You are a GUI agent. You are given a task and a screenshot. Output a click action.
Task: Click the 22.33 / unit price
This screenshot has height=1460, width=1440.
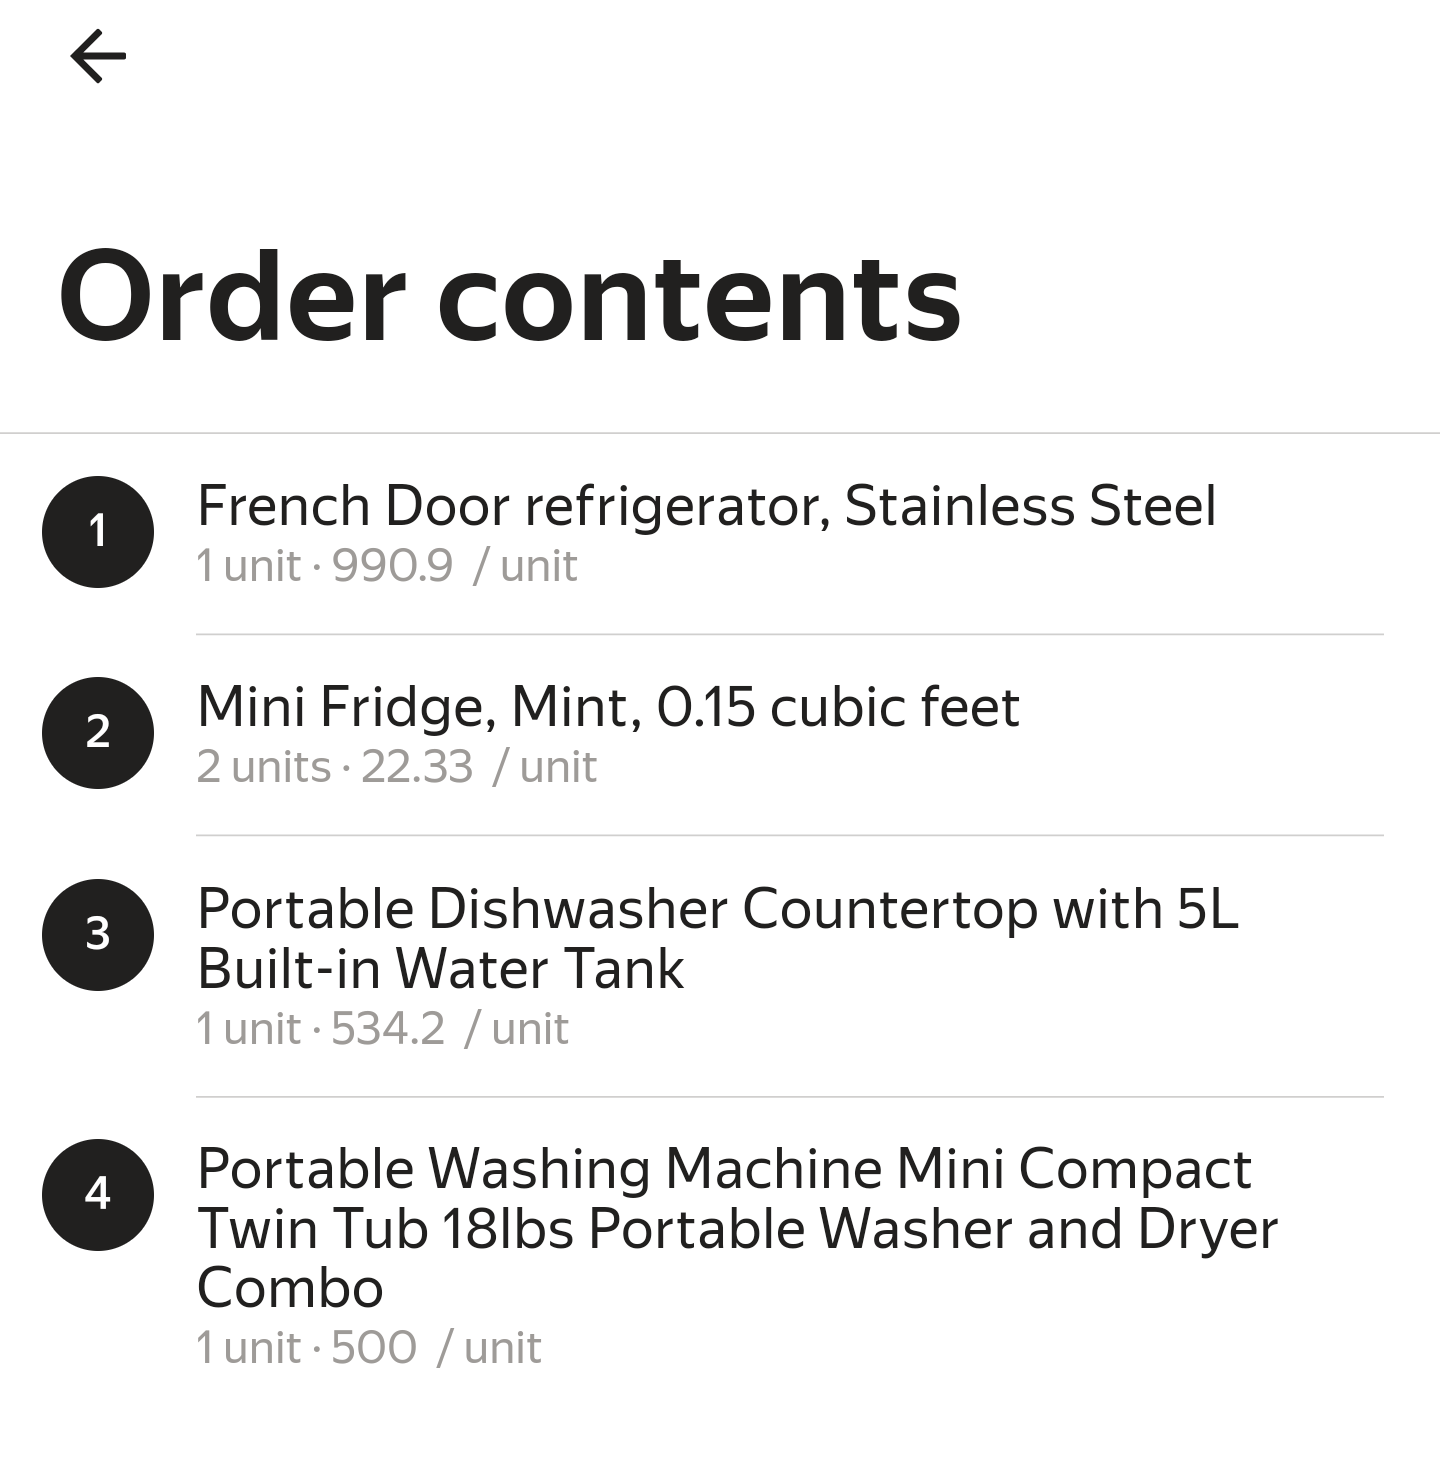479,768
